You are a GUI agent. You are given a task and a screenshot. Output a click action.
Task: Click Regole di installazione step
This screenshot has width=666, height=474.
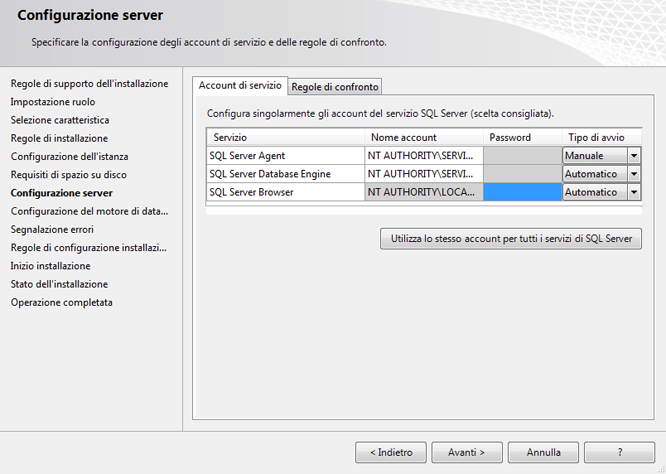click(59, 138)
